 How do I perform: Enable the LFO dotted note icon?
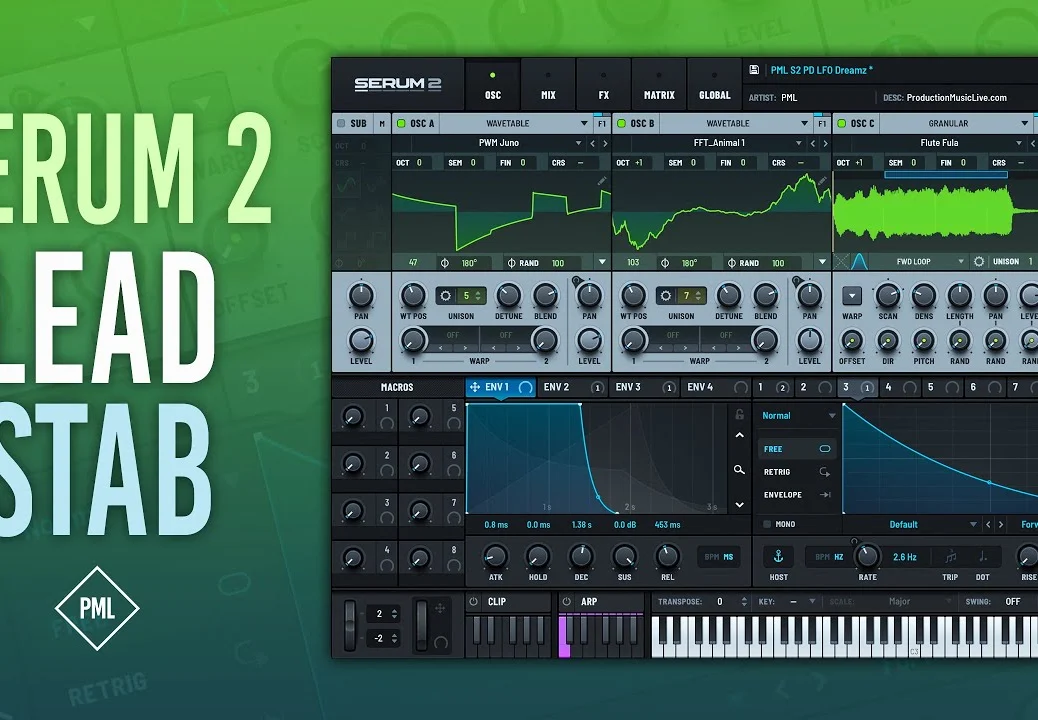(983, 557)
